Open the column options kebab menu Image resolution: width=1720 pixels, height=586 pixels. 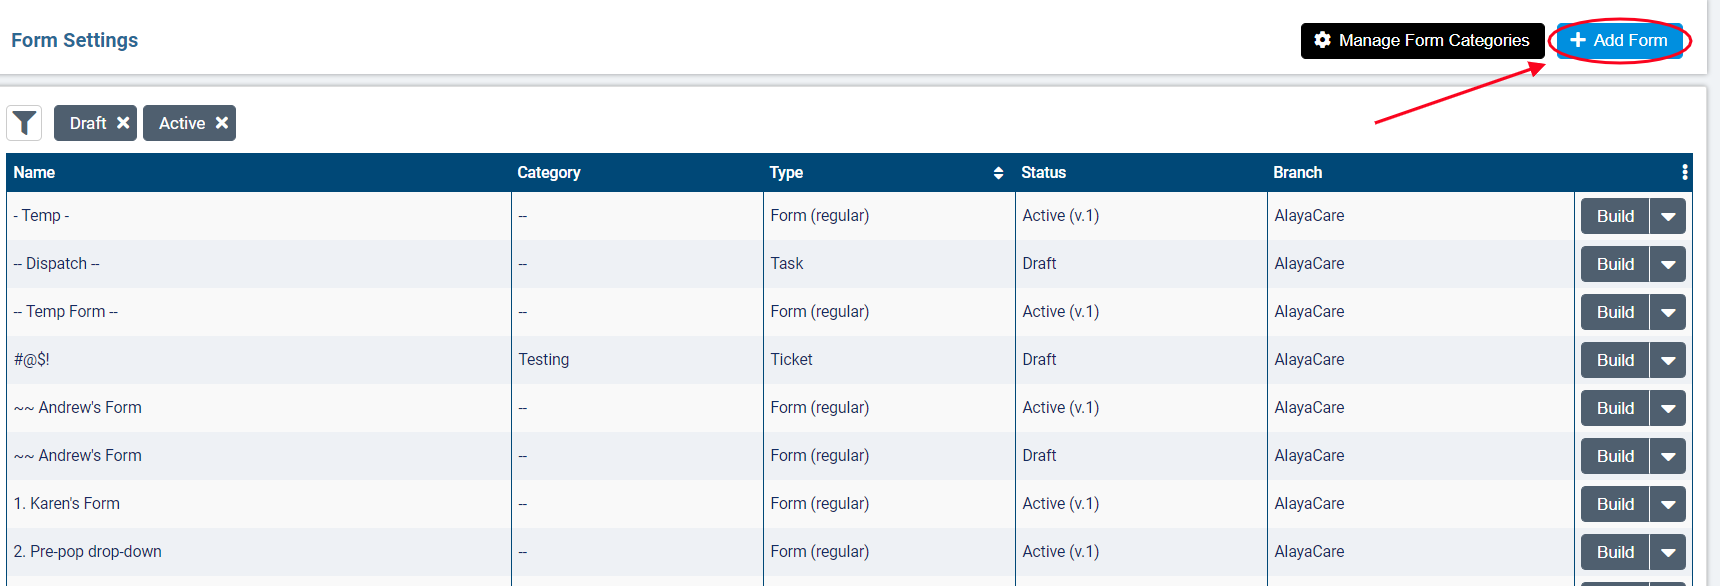(1685, 173)
